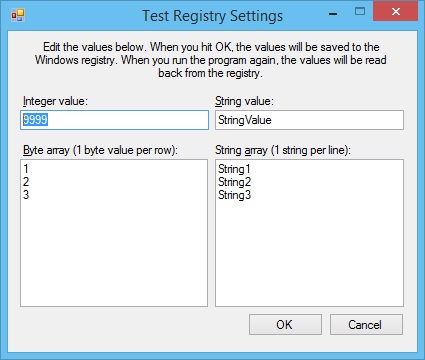Minimize the Test Registry Settings window
Image resolution: width=425 pixels, height=360 pixels.
click(333, 14)
